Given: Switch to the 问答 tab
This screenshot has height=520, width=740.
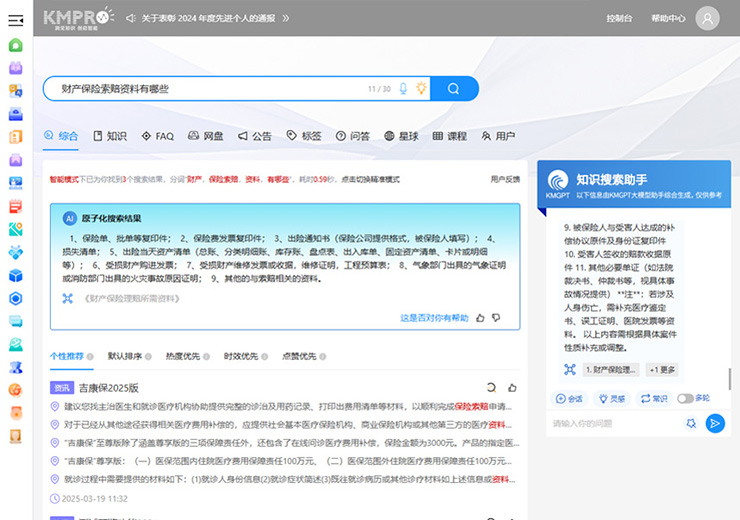Looking at the screenshot, I should 353,136.
